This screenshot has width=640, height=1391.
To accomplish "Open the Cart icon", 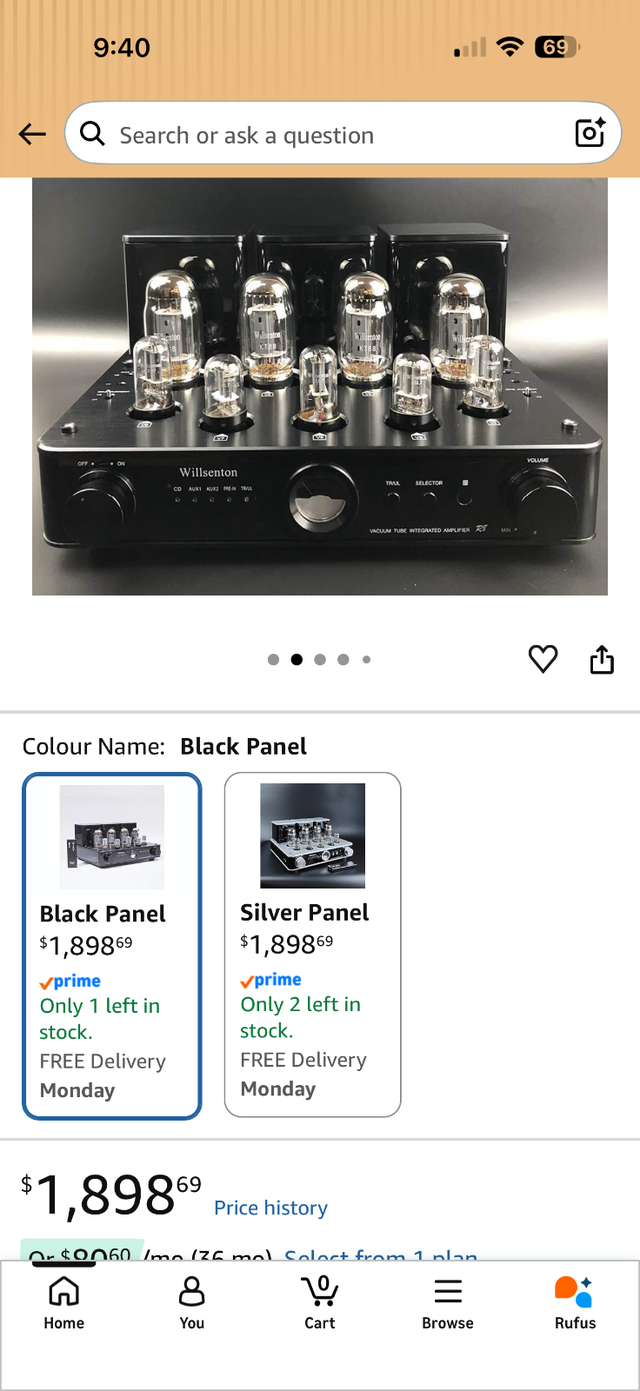I will coord(320,1302).
